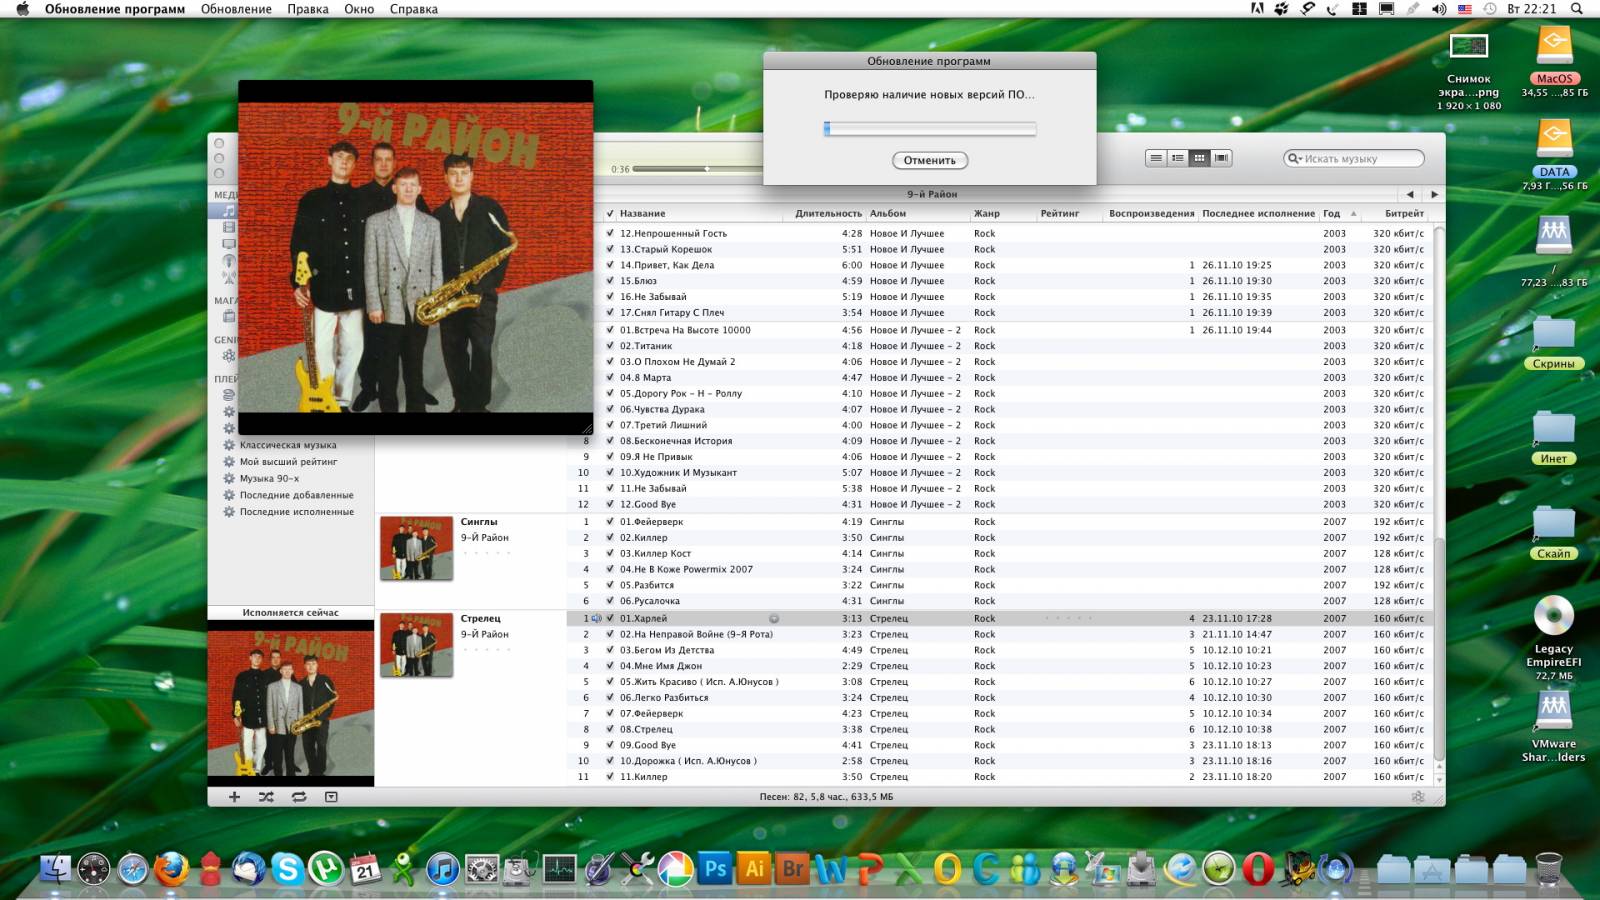Open the search field magnifier dropdown
This screenshot has height=900, width=1600.
[1295, 158]
